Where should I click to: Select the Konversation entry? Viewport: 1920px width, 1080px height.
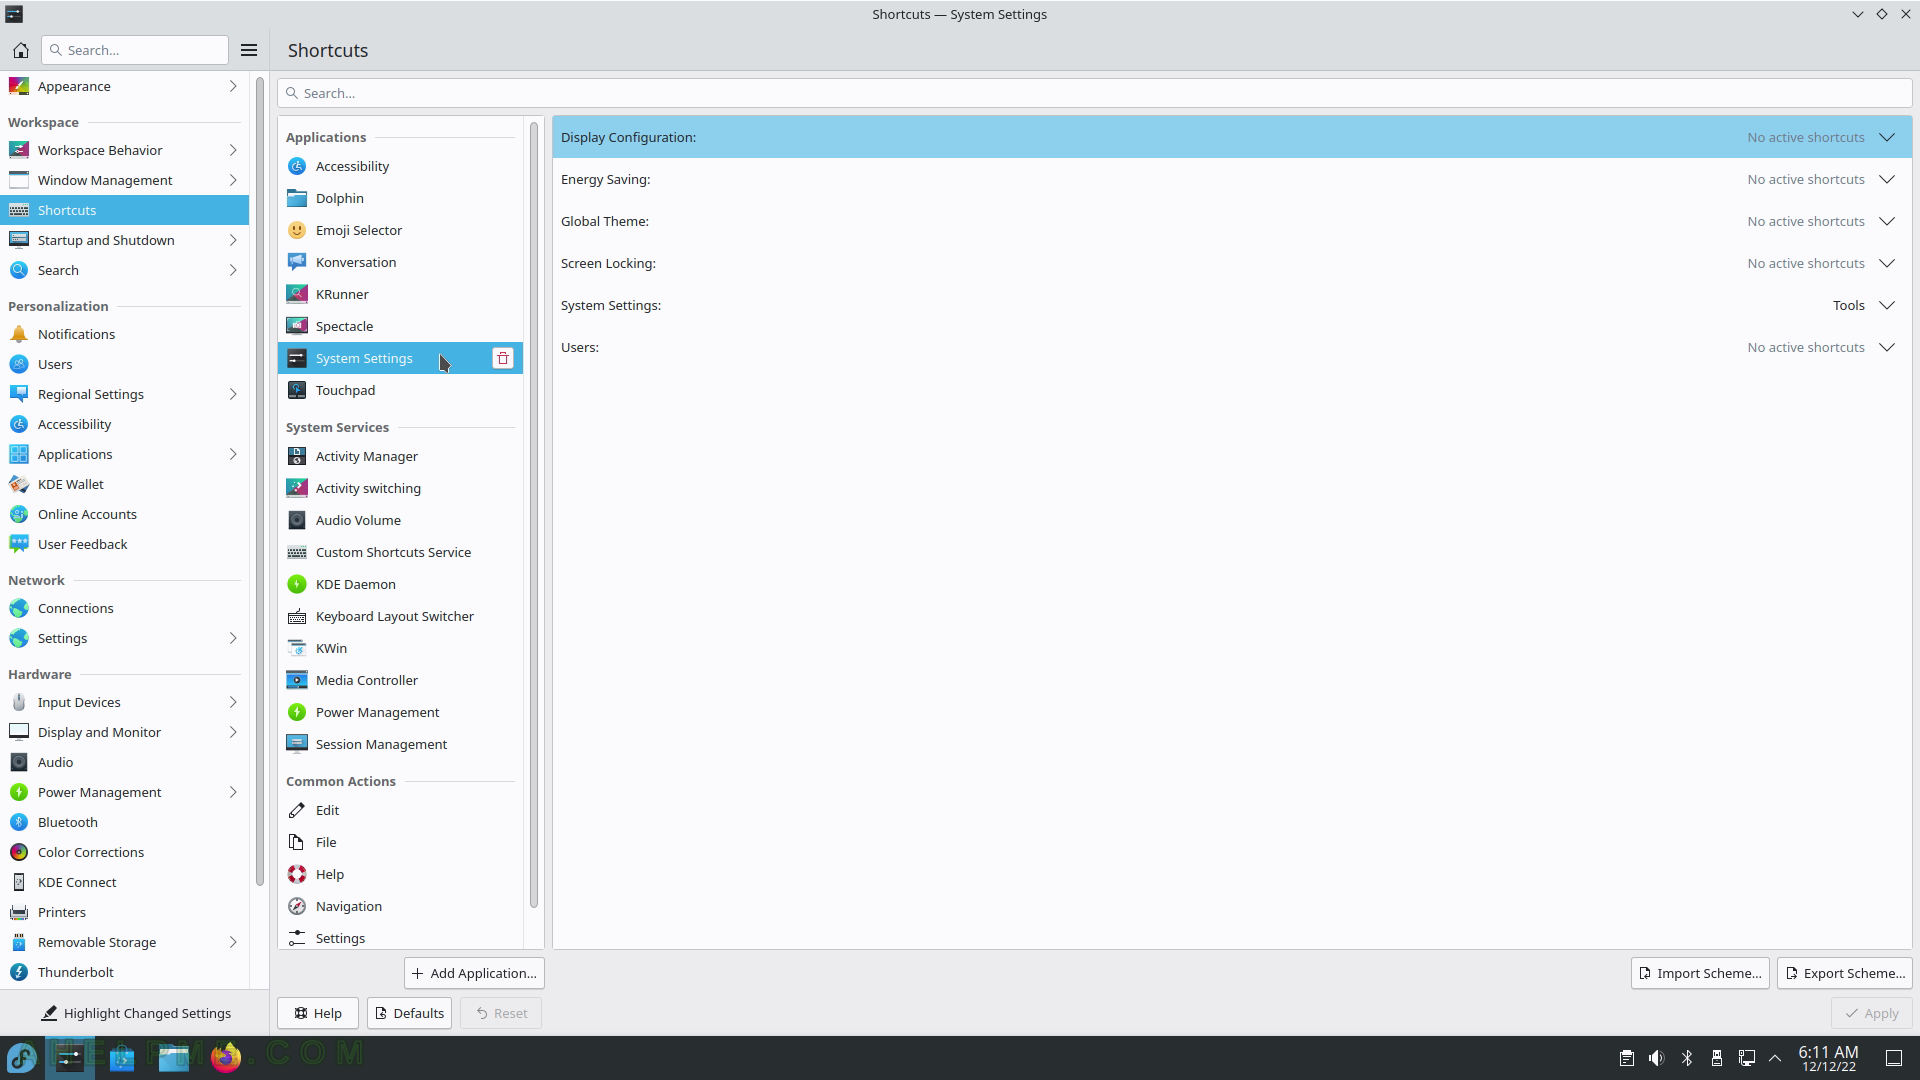[400, 262]
